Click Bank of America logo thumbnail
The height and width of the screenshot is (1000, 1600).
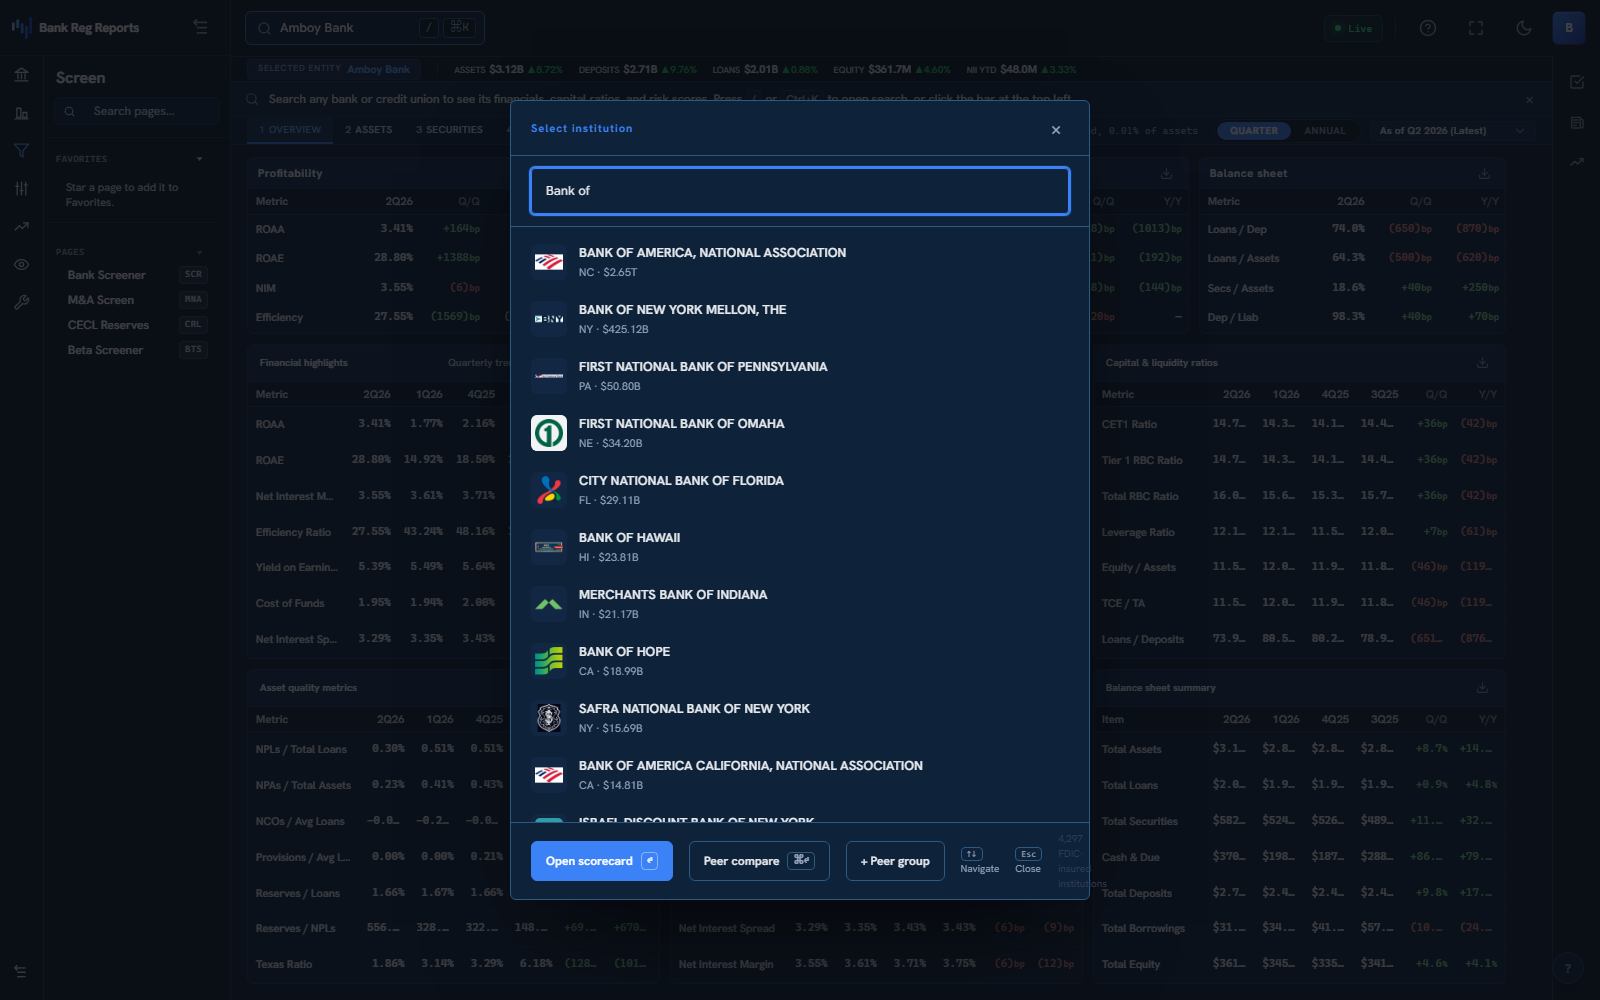pos(549,262)
